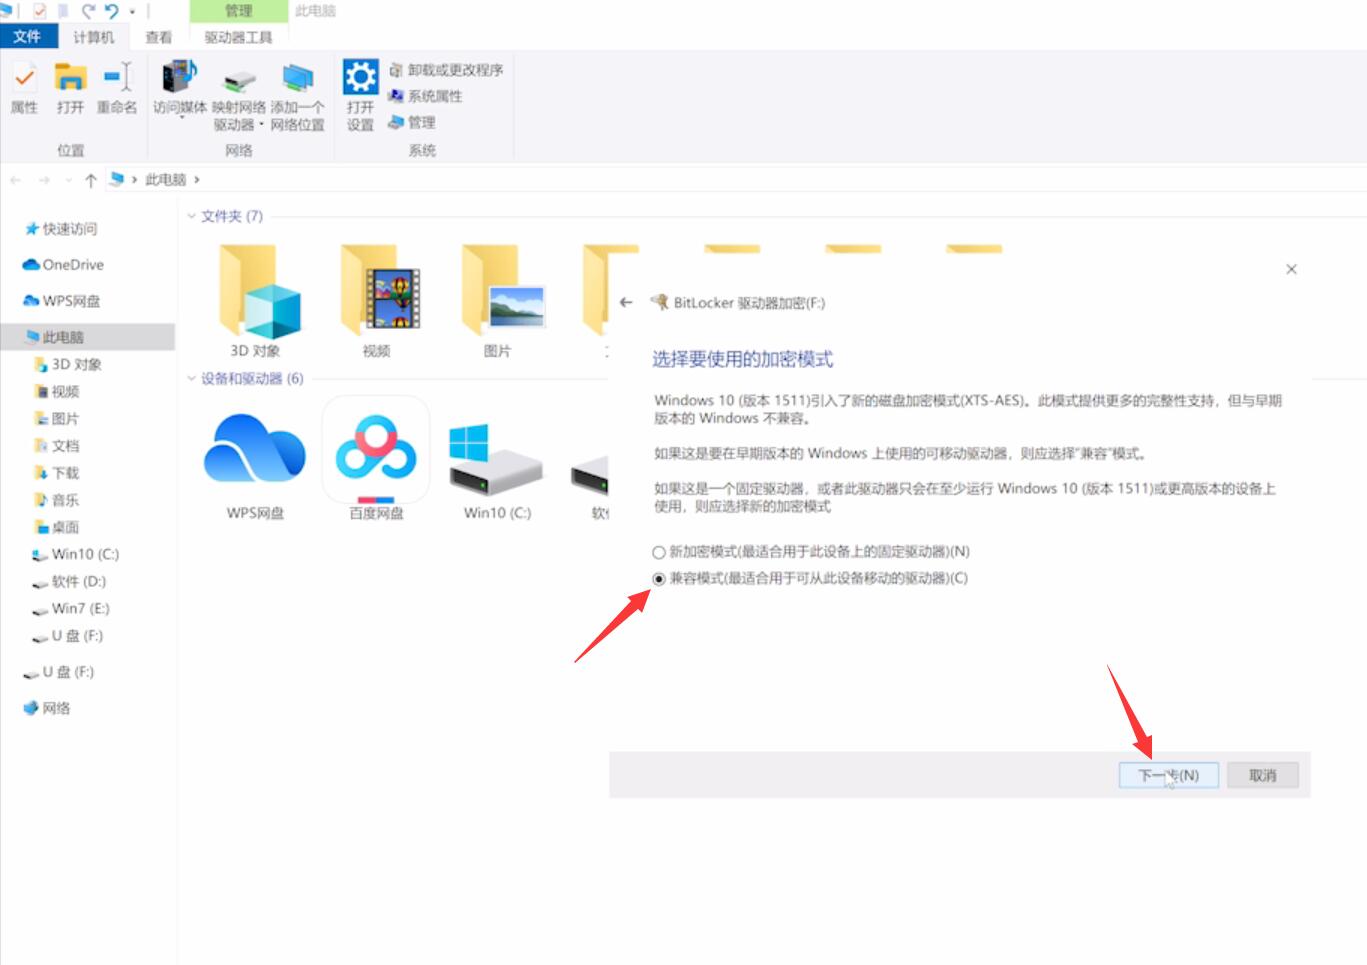Switch to the 驱动器工具 (Drive Tools) tab

pyautogui.click(x=238, y=37)
